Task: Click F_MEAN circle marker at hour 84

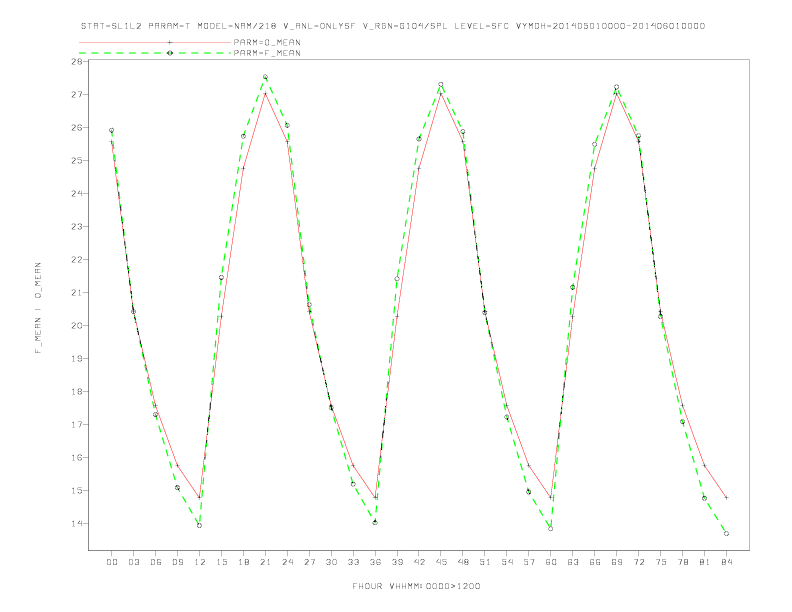Action: coord(726,534)
